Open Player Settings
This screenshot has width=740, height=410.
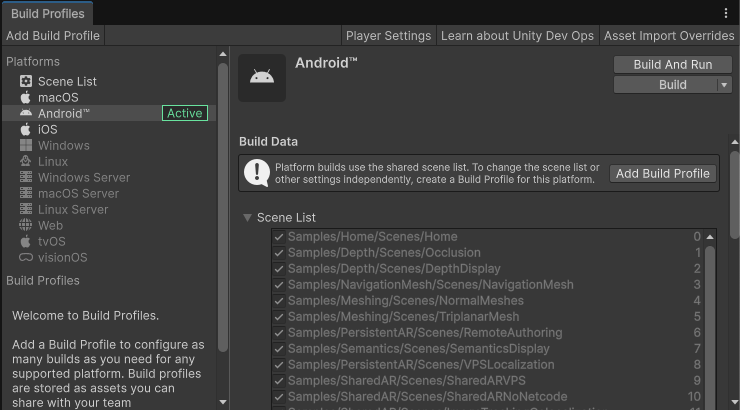tap(388, 36)
